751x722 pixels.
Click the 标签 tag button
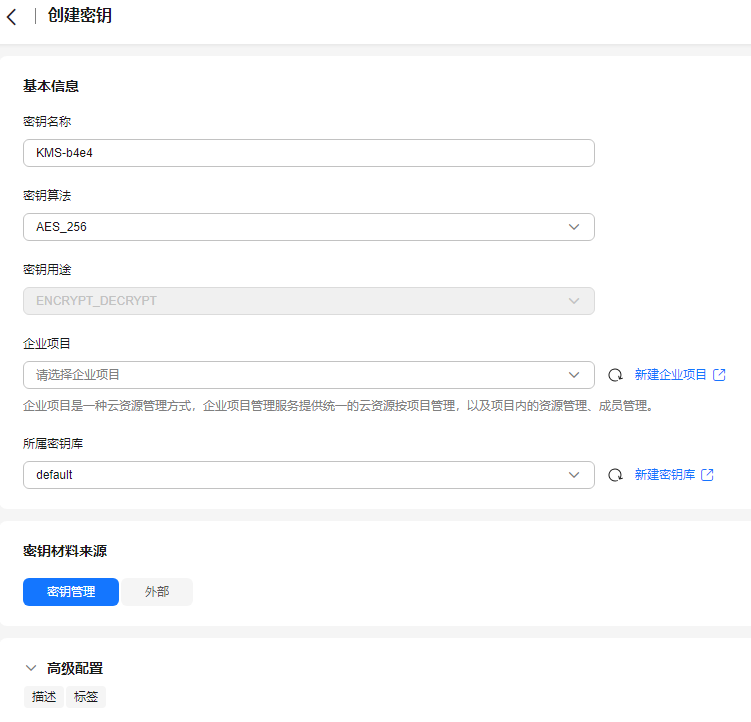coord(86,697)
